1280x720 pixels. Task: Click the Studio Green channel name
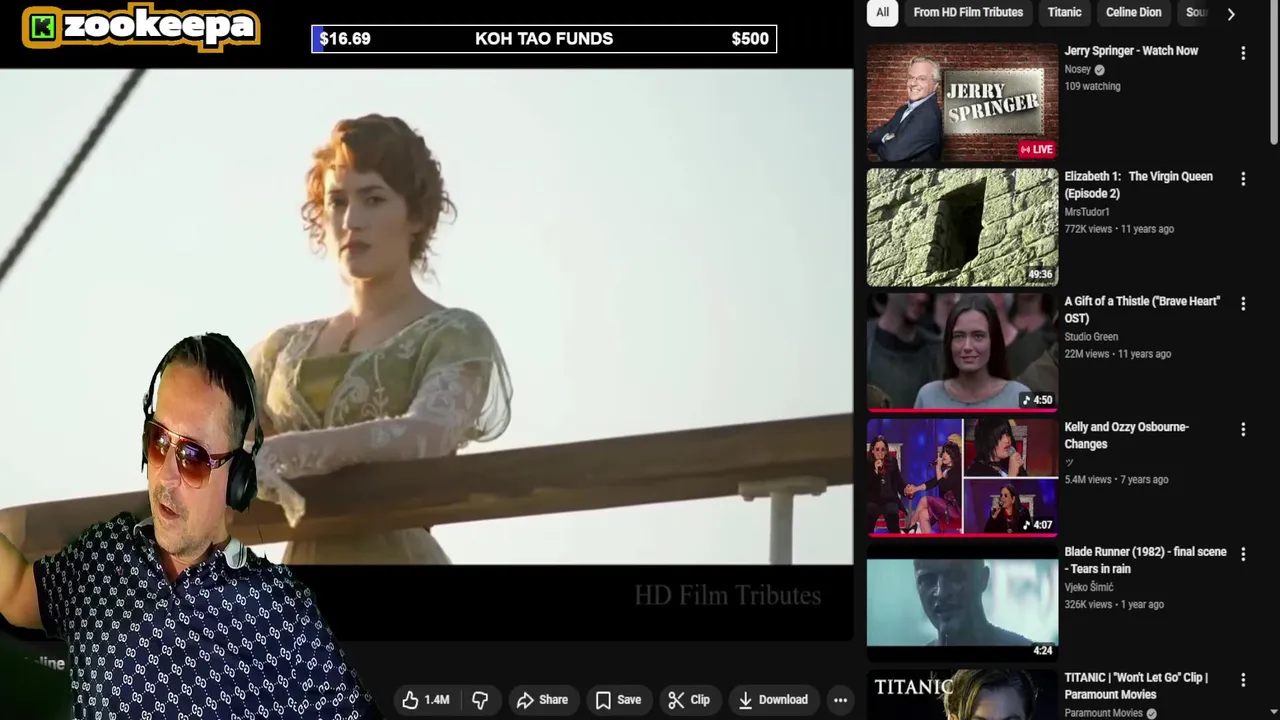coord(1091,337)
